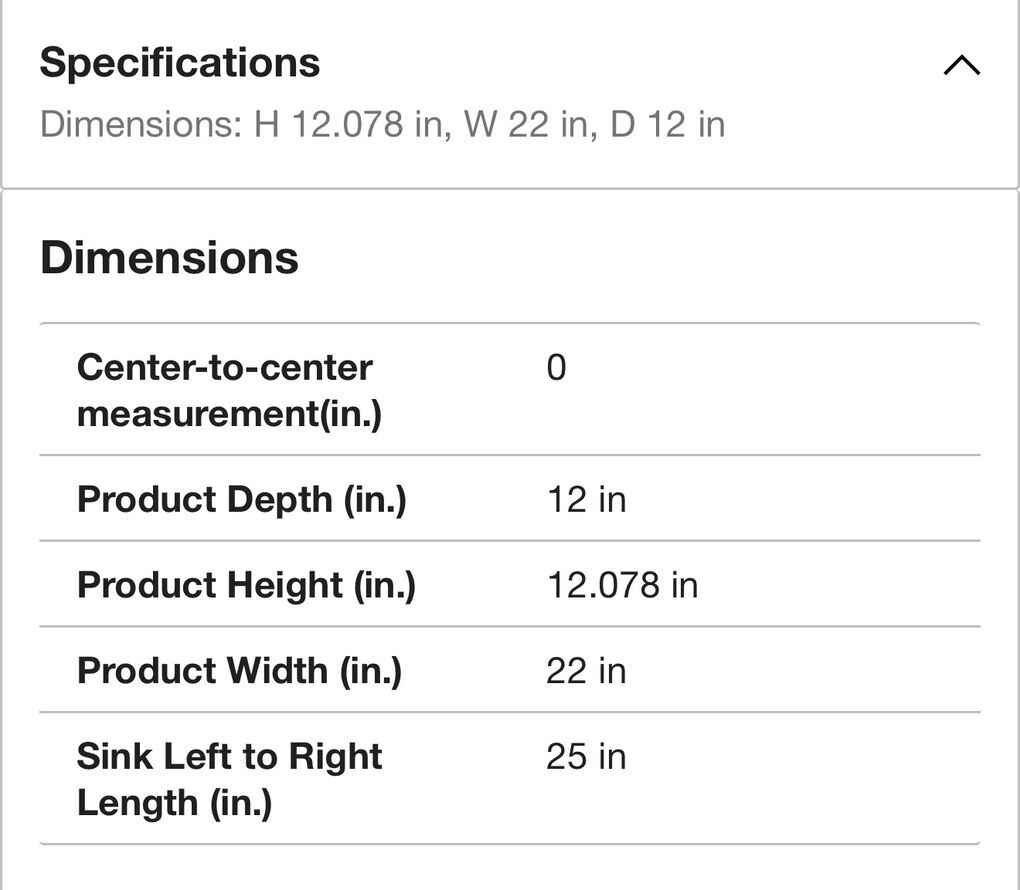Click the Product Width (in.) label

coord(239,670)
